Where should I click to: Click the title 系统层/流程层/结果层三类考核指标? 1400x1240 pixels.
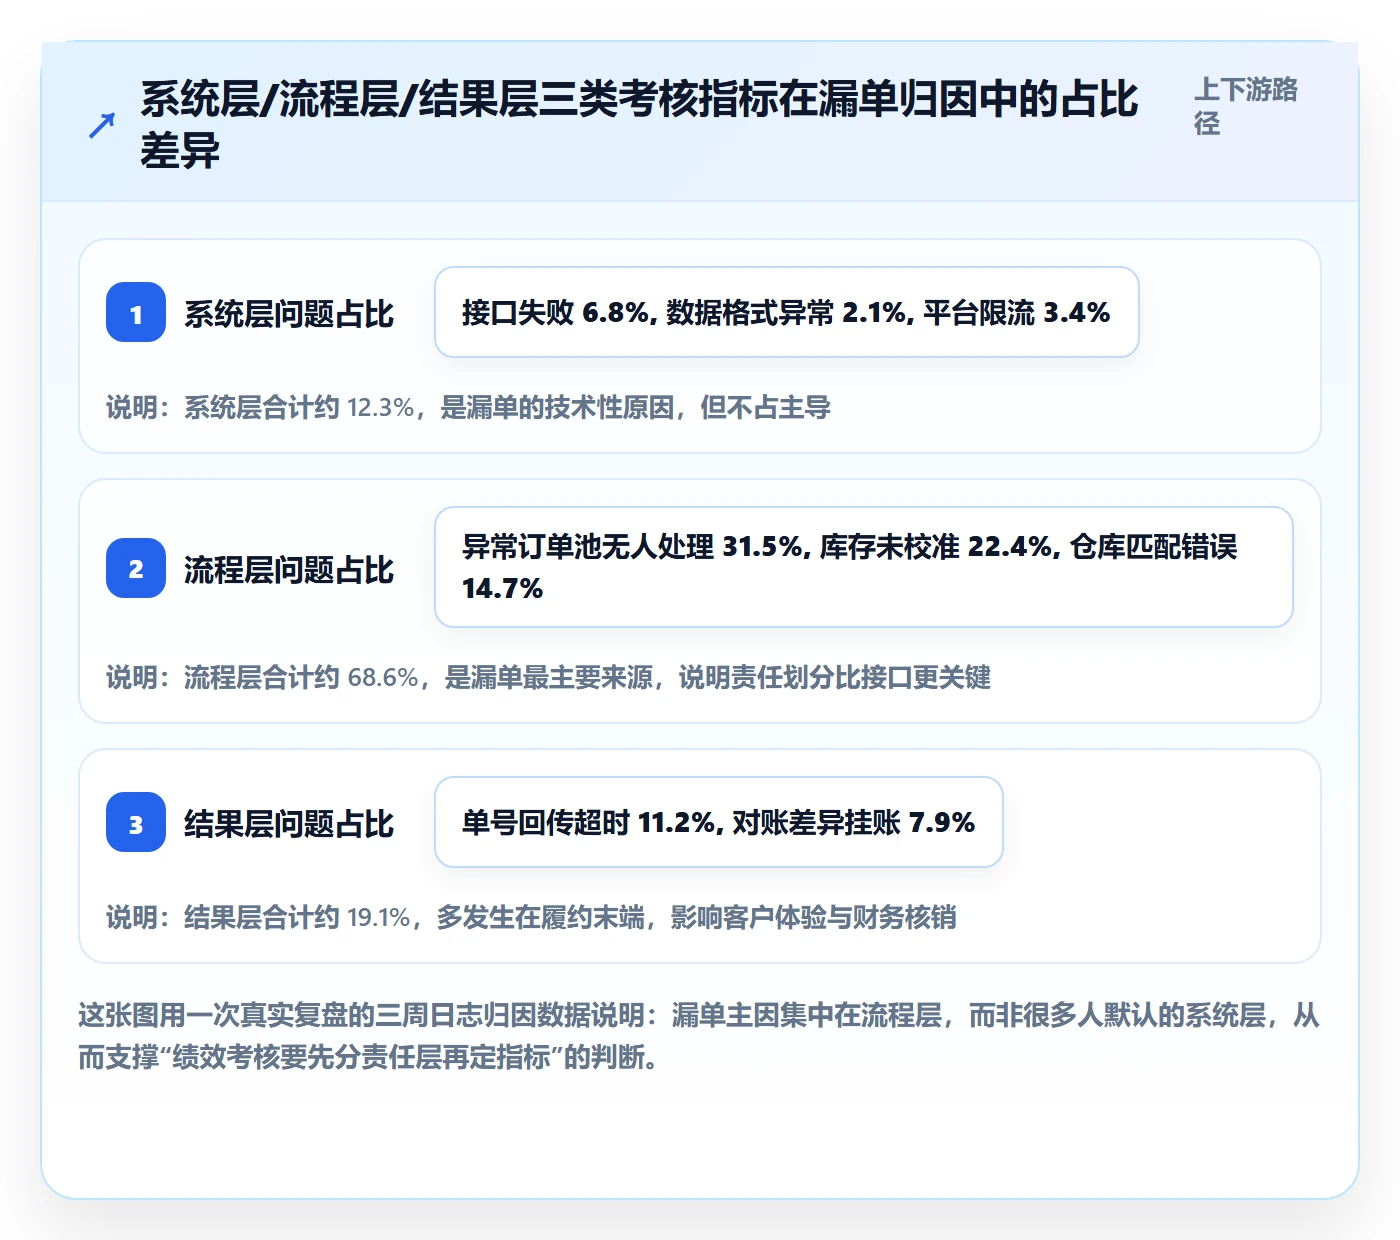click(639, 125)
